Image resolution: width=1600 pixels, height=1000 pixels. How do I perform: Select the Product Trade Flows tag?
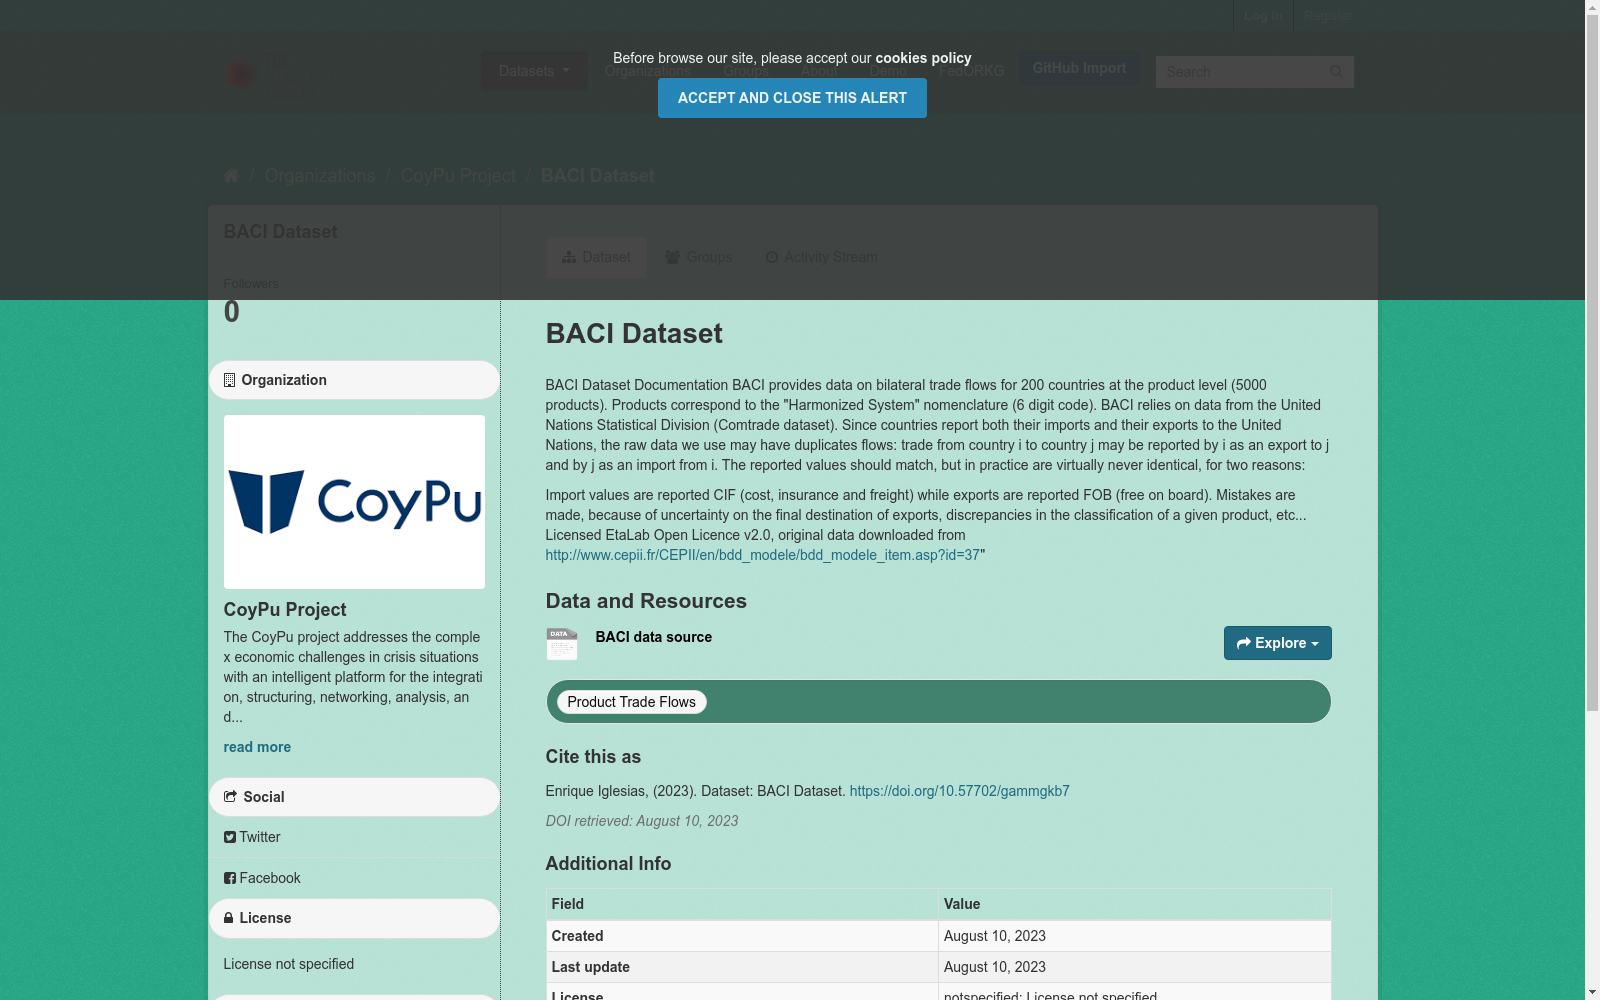coord(632,702)
